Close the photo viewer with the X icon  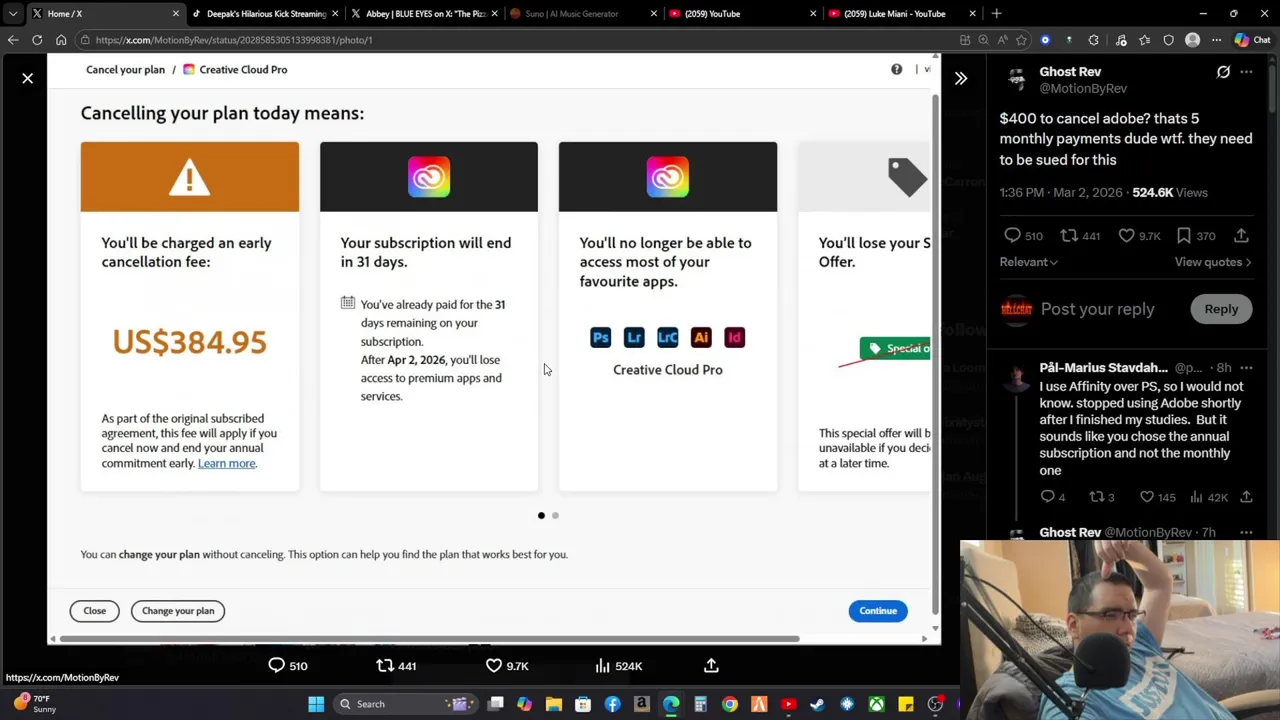tap(28, 78)
